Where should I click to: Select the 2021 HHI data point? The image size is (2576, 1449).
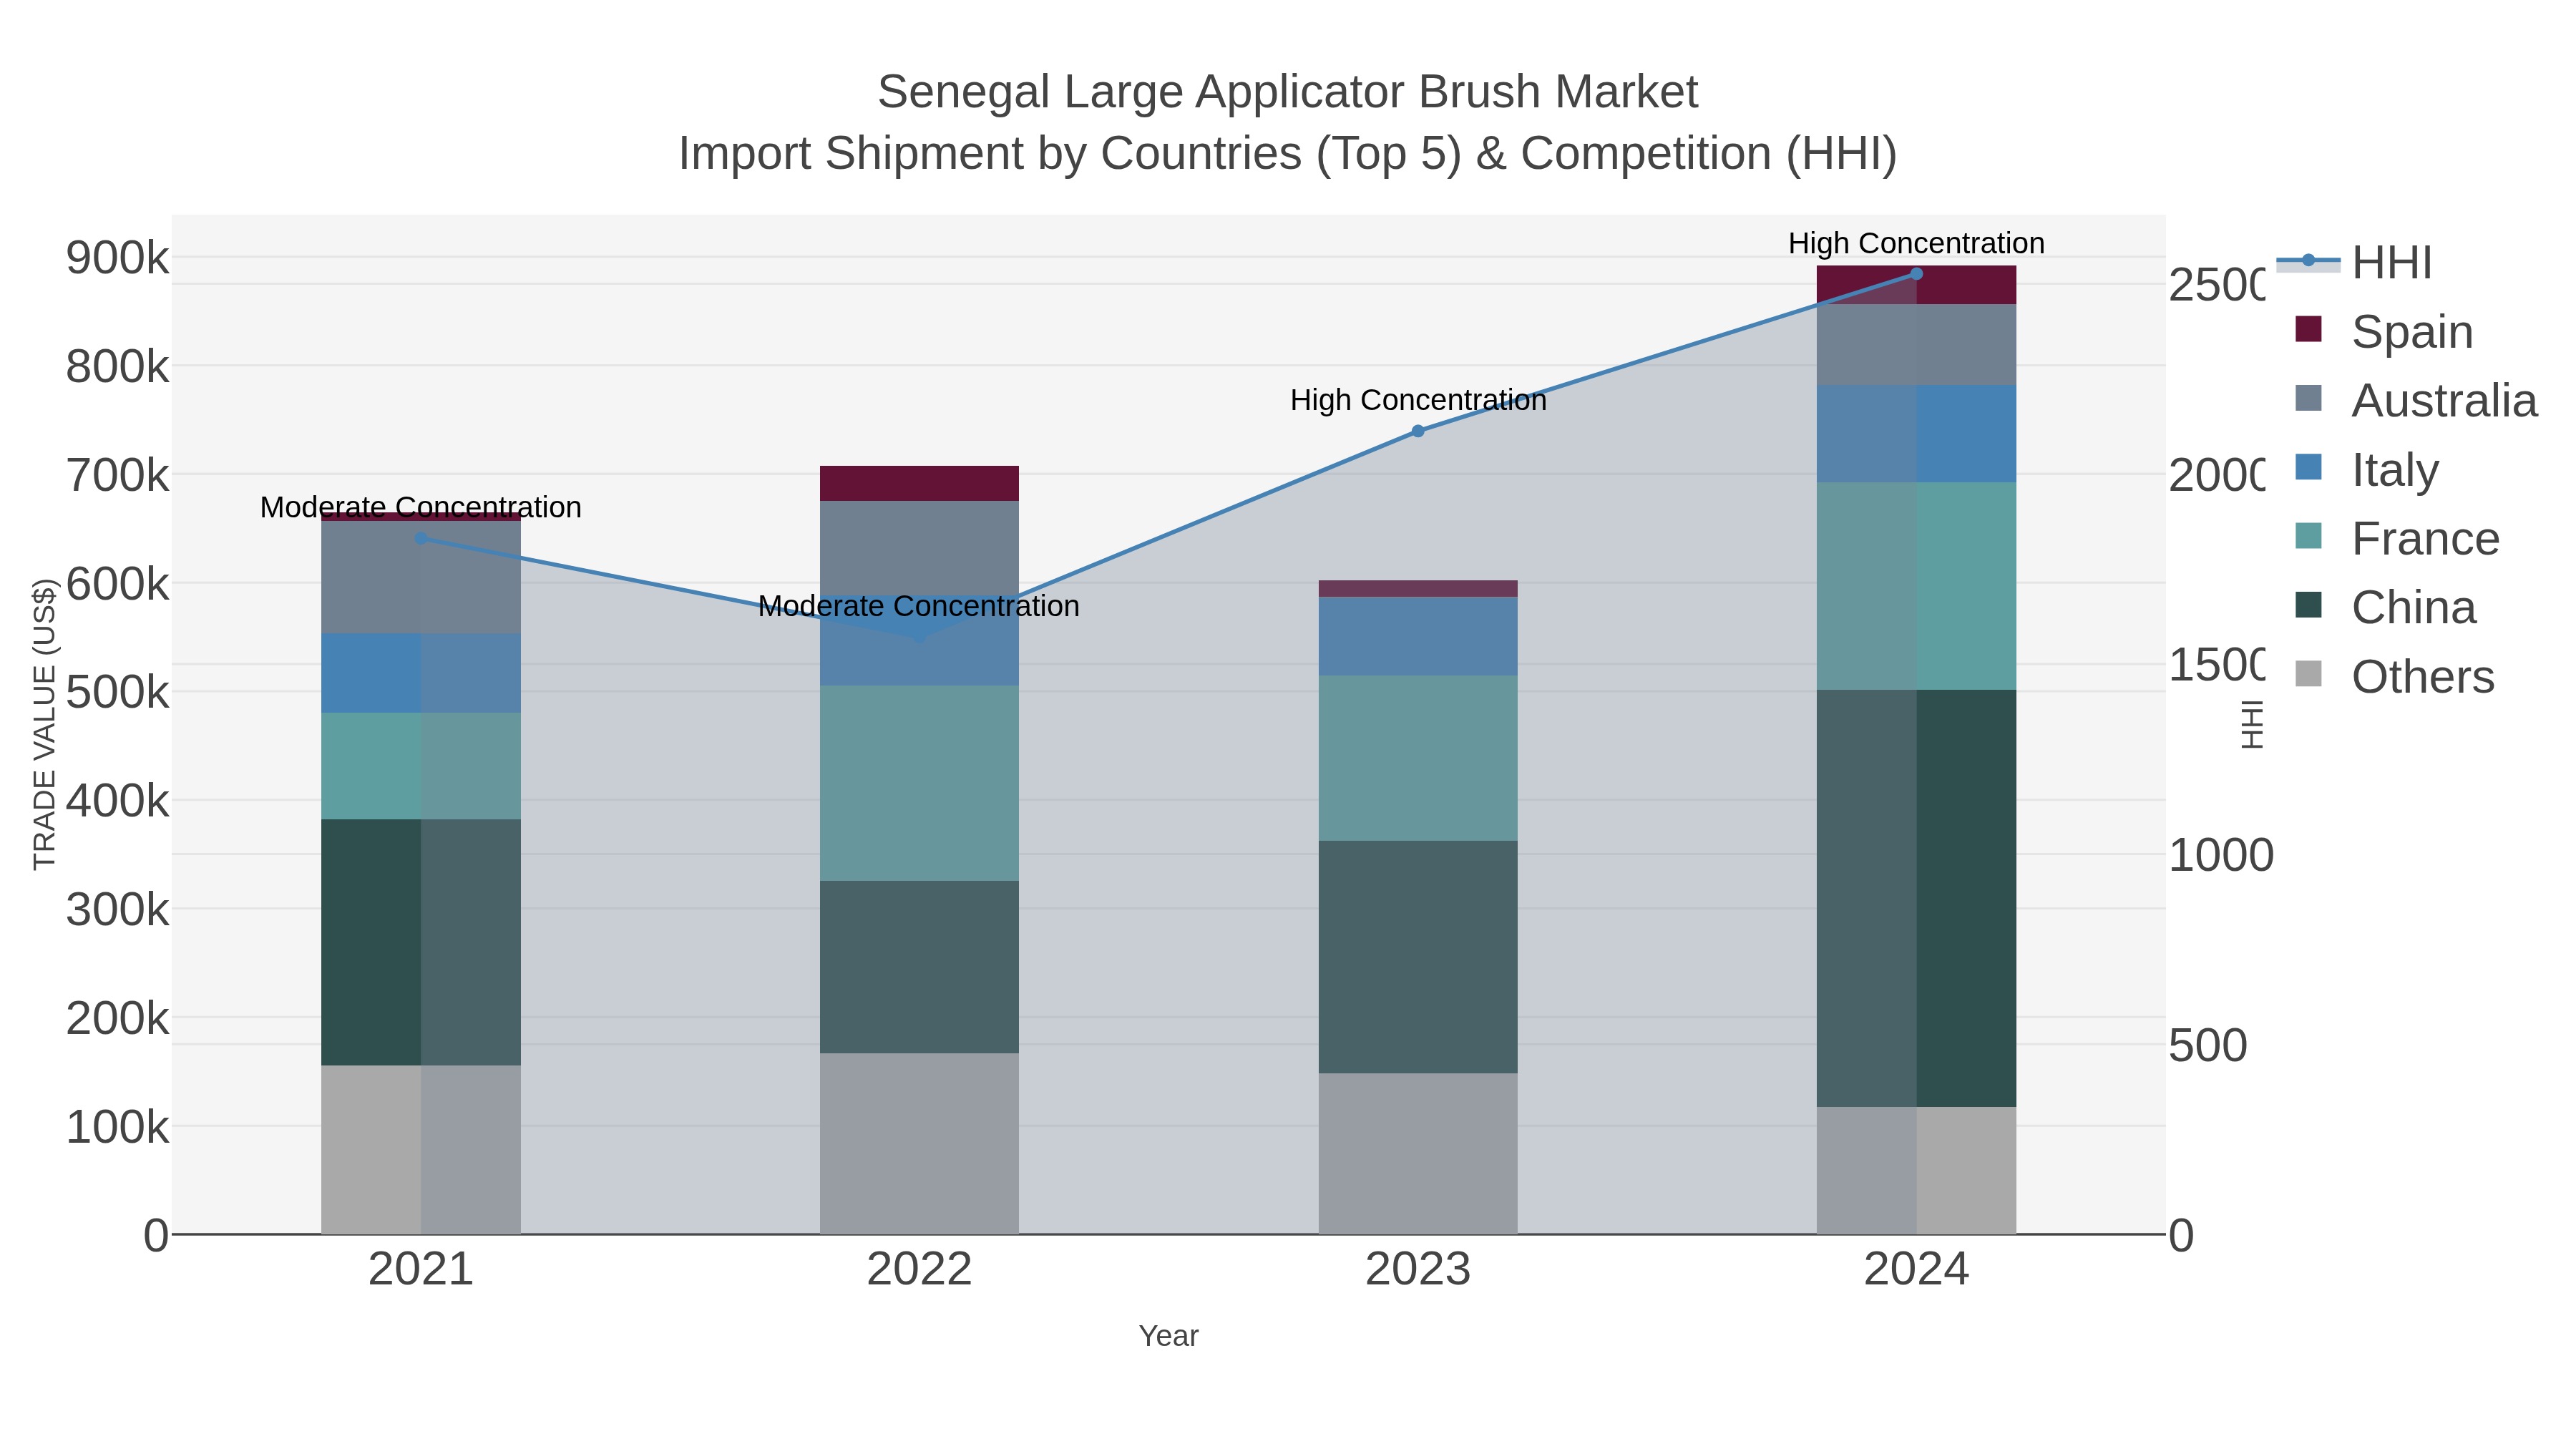[421, 538]
